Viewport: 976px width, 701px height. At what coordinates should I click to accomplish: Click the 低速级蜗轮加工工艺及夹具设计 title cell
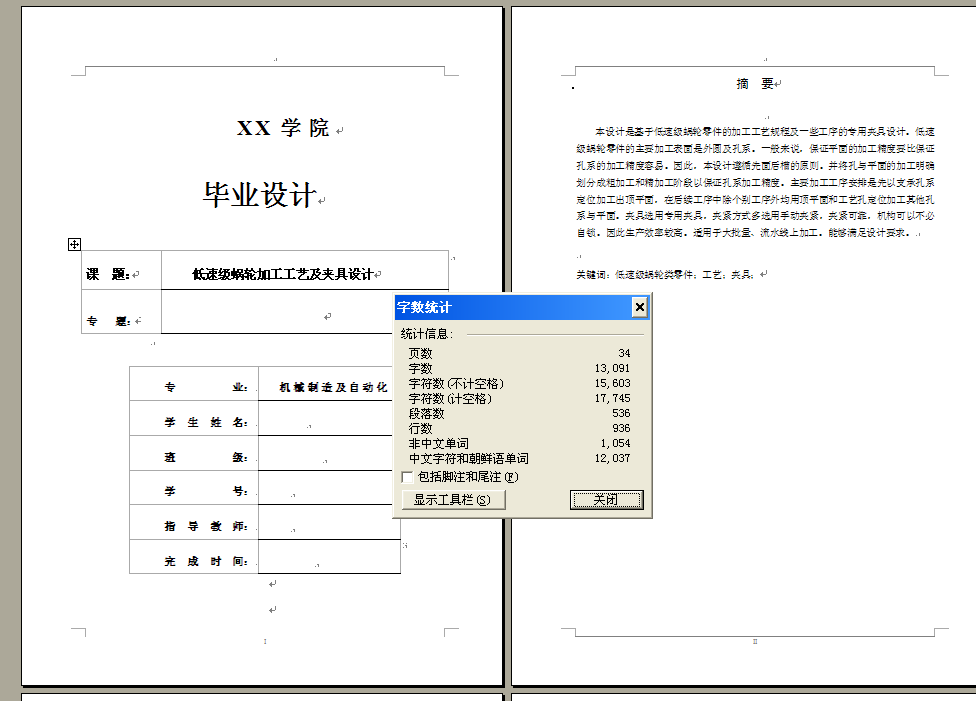click(304, 270)
